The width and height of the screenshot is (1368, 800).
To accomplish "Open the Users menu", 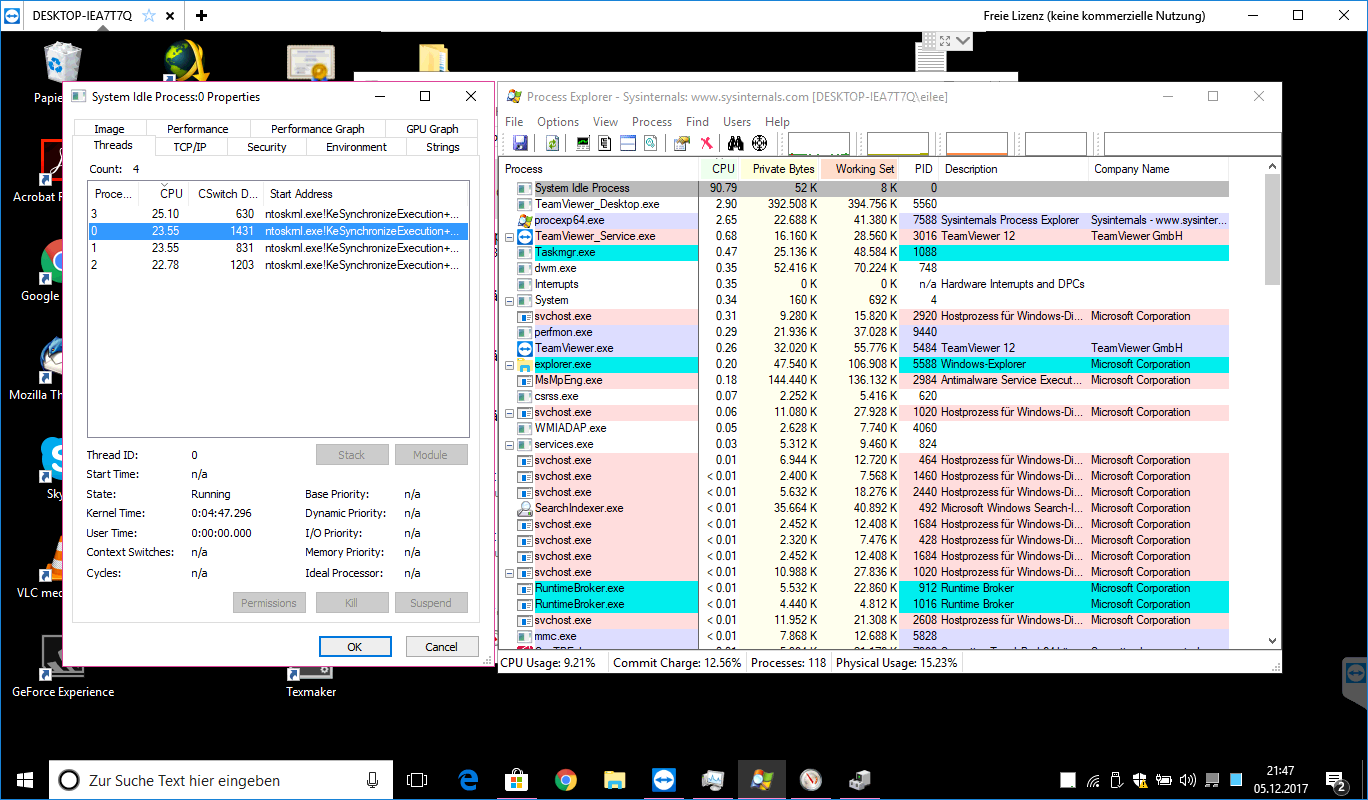I will (x=737, y=122).
